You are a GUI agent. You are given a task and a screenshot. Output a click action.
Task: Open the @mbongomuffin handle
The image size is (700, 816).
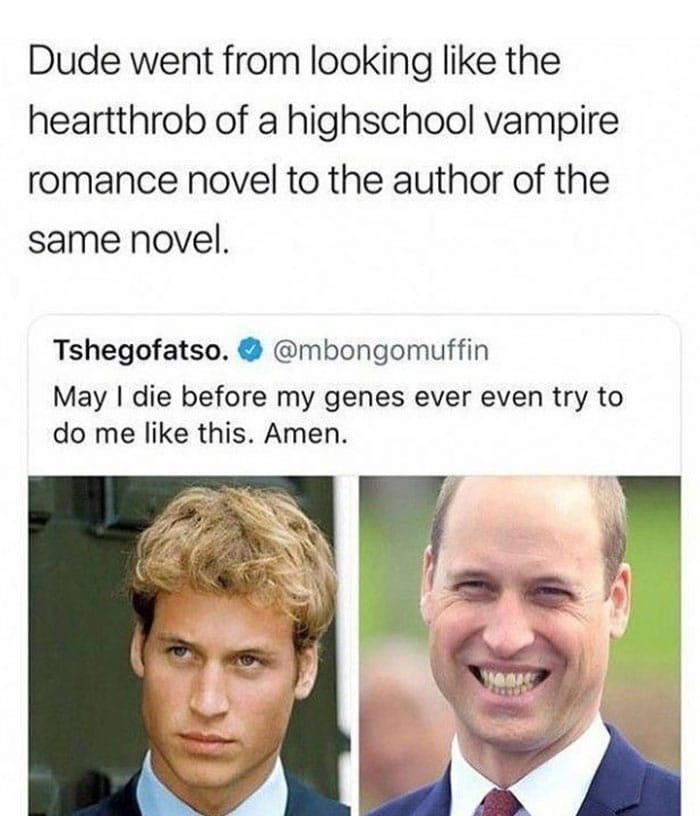(380, 350)
